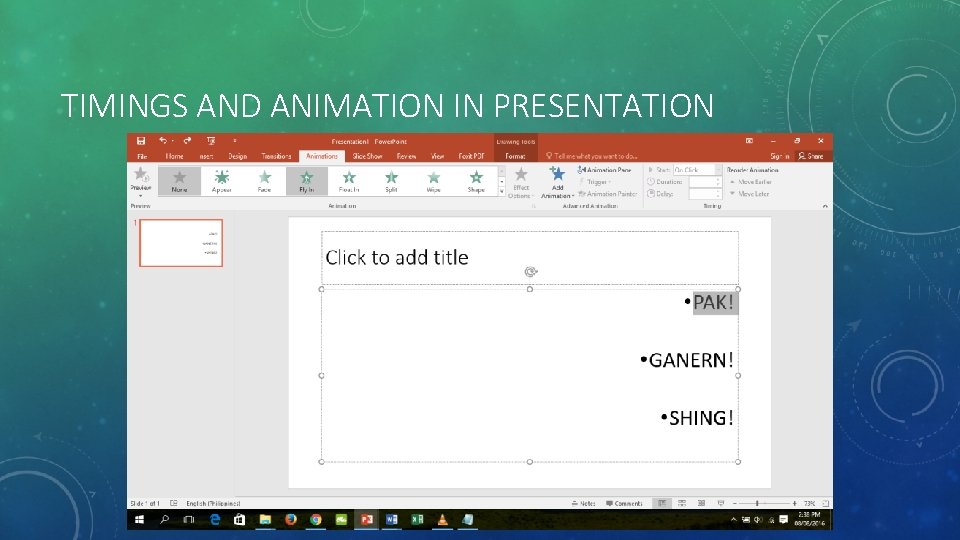Collapse the ribbon
Viewport: 960px width, 540px height.
[825, 206]
